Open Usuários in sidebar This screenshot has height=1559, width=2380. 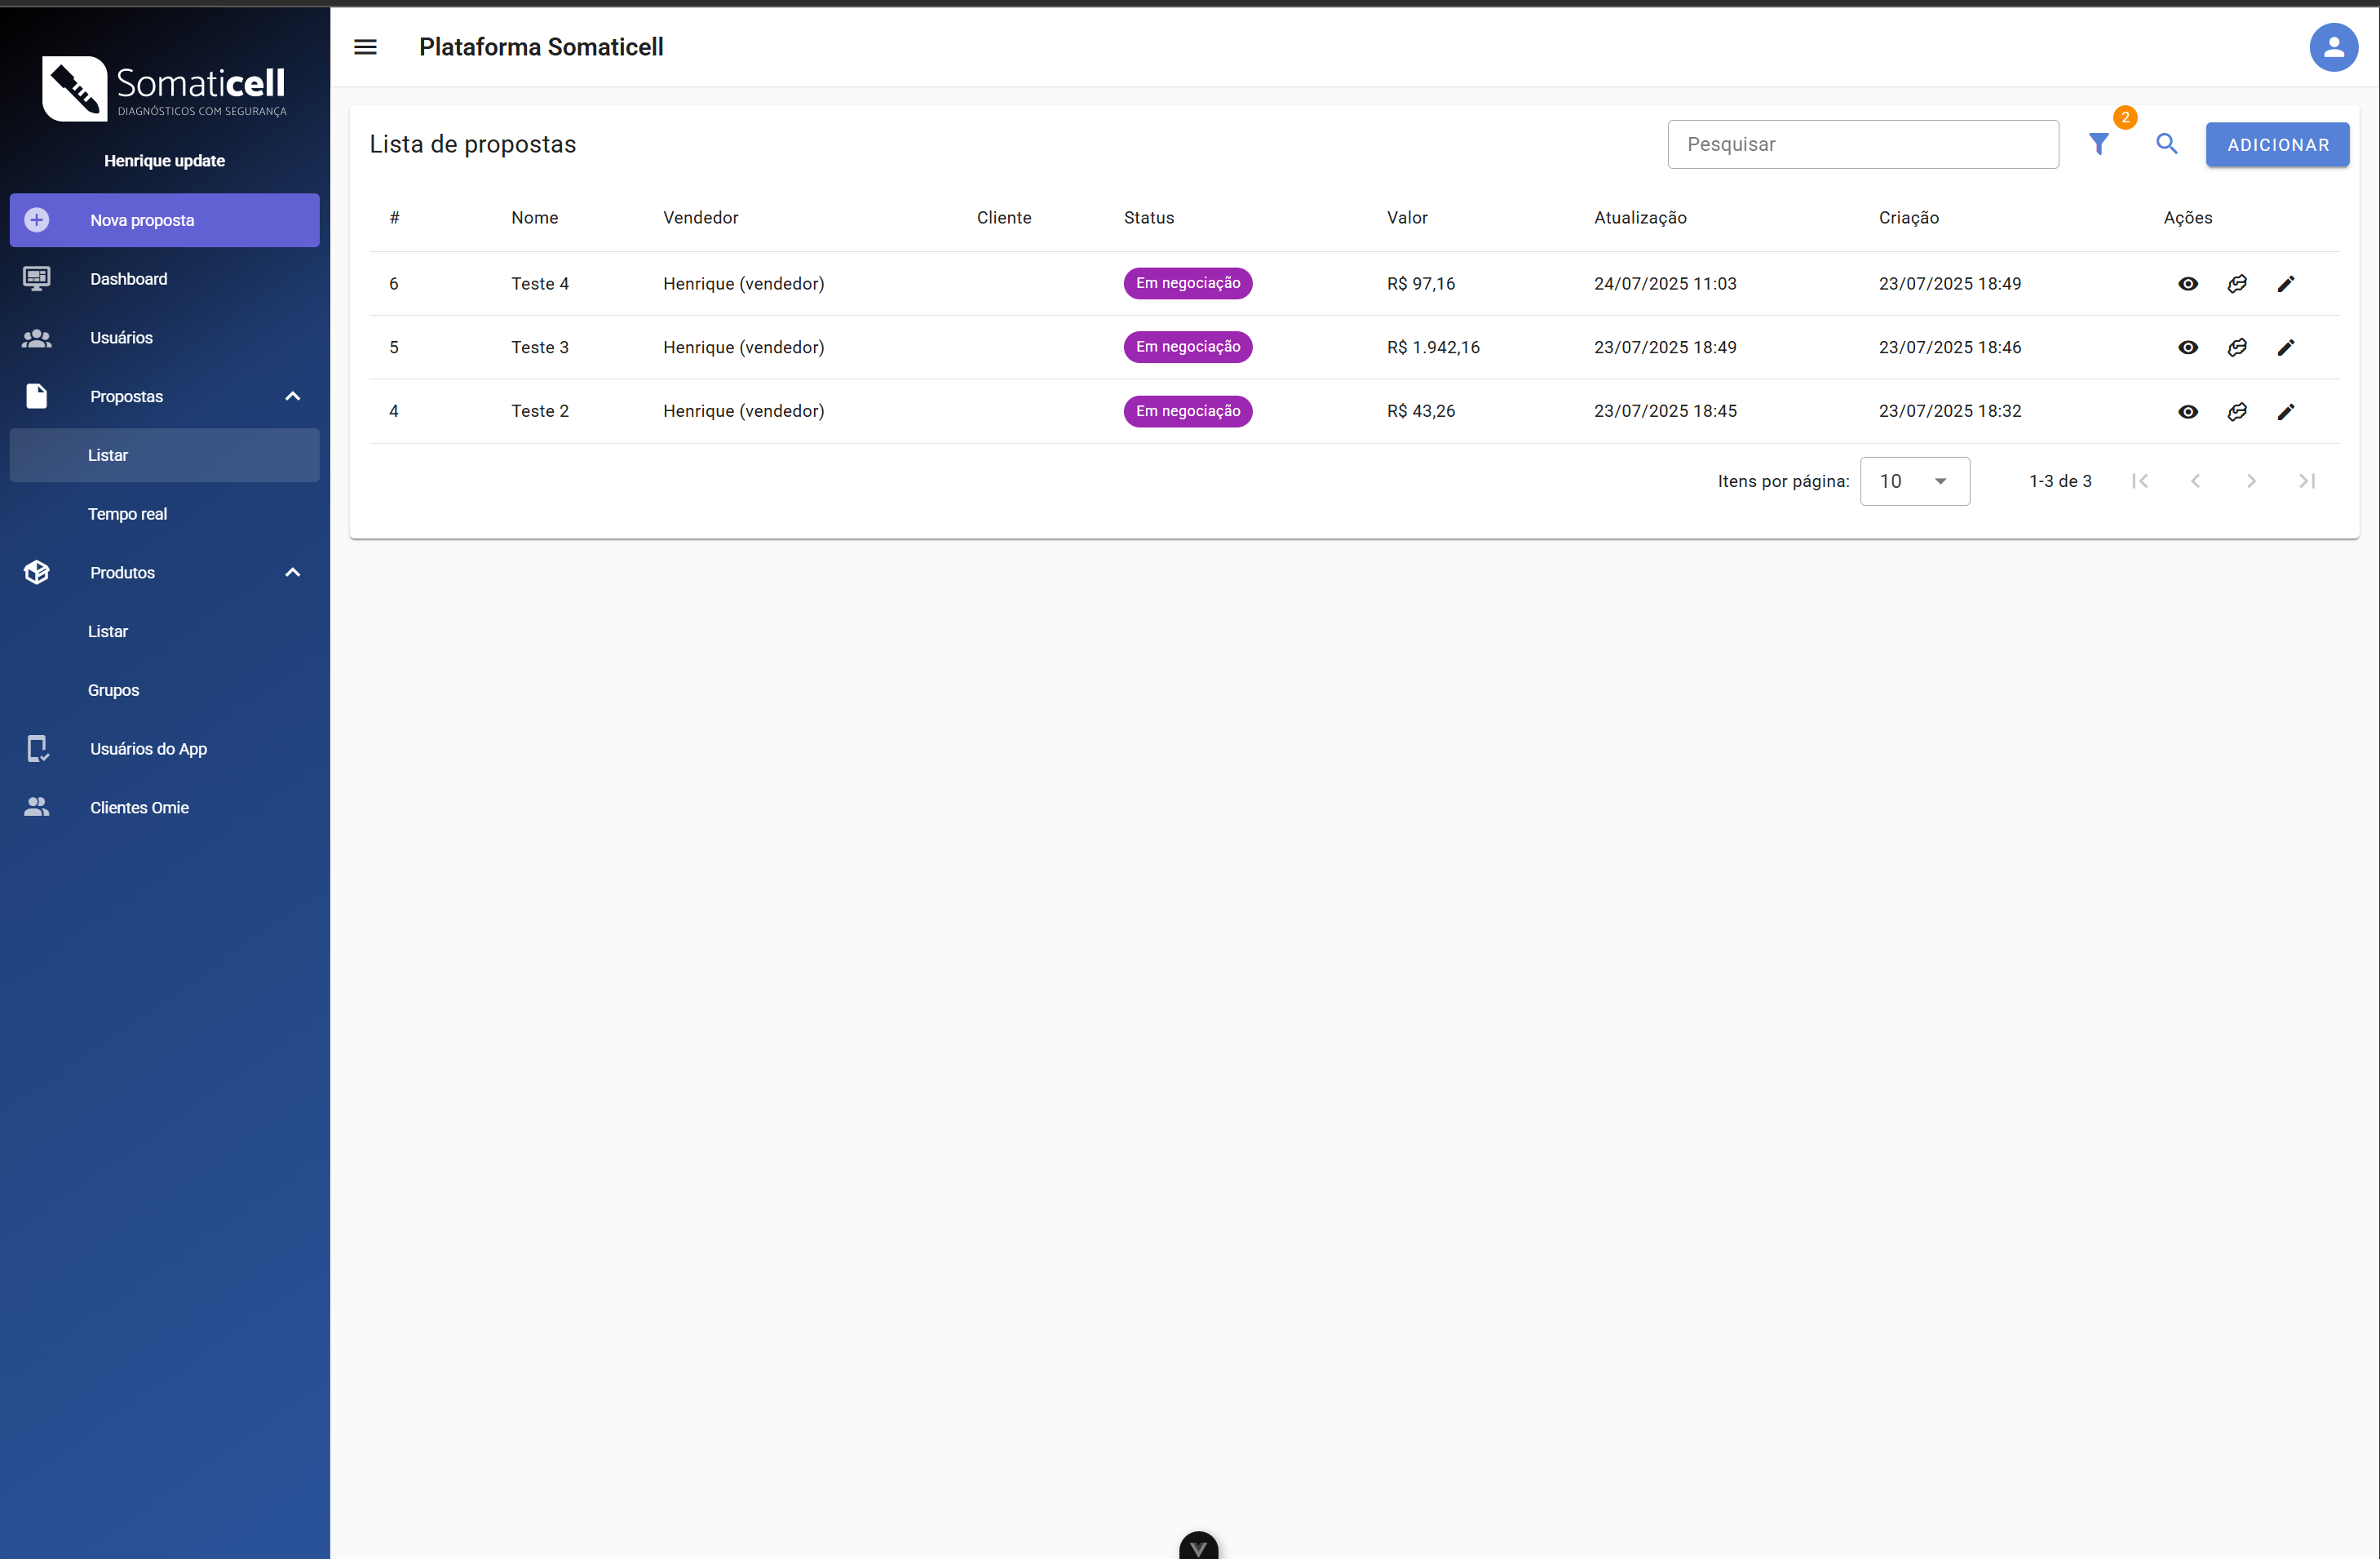(x=164, y=338)
